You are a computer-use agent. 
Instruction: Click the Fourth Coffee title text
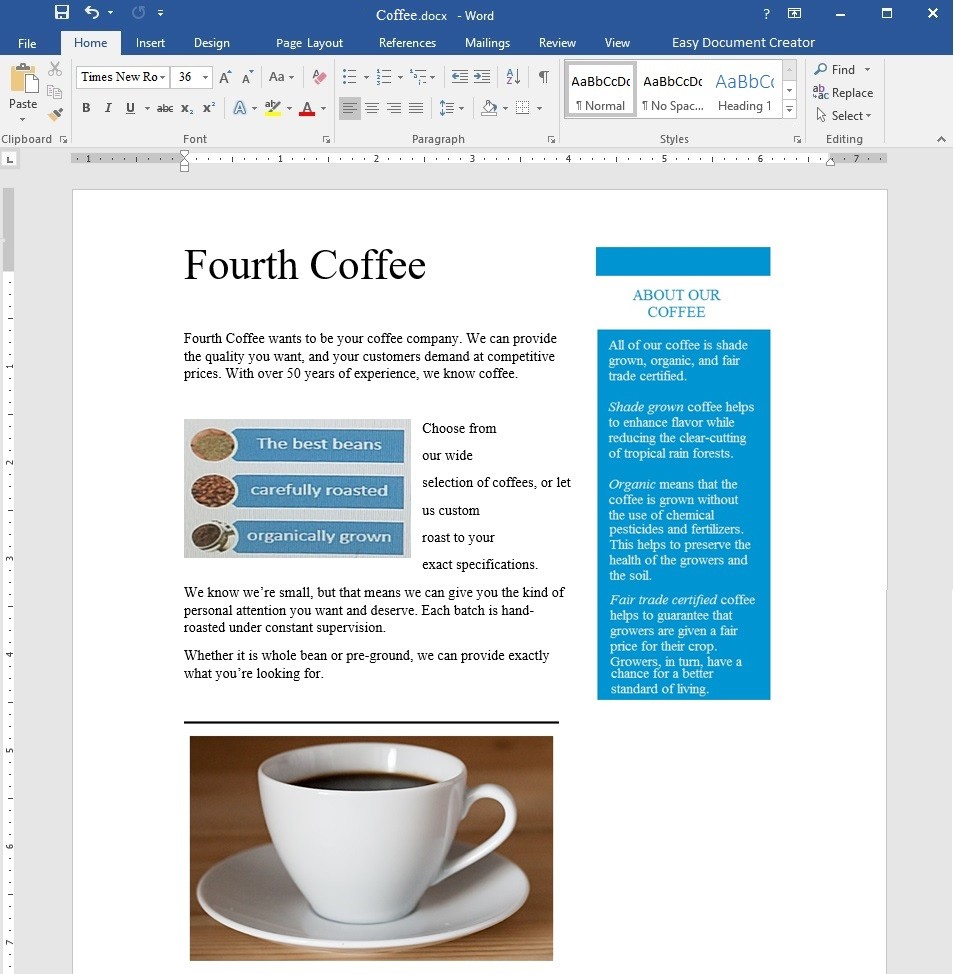point(304,265)
